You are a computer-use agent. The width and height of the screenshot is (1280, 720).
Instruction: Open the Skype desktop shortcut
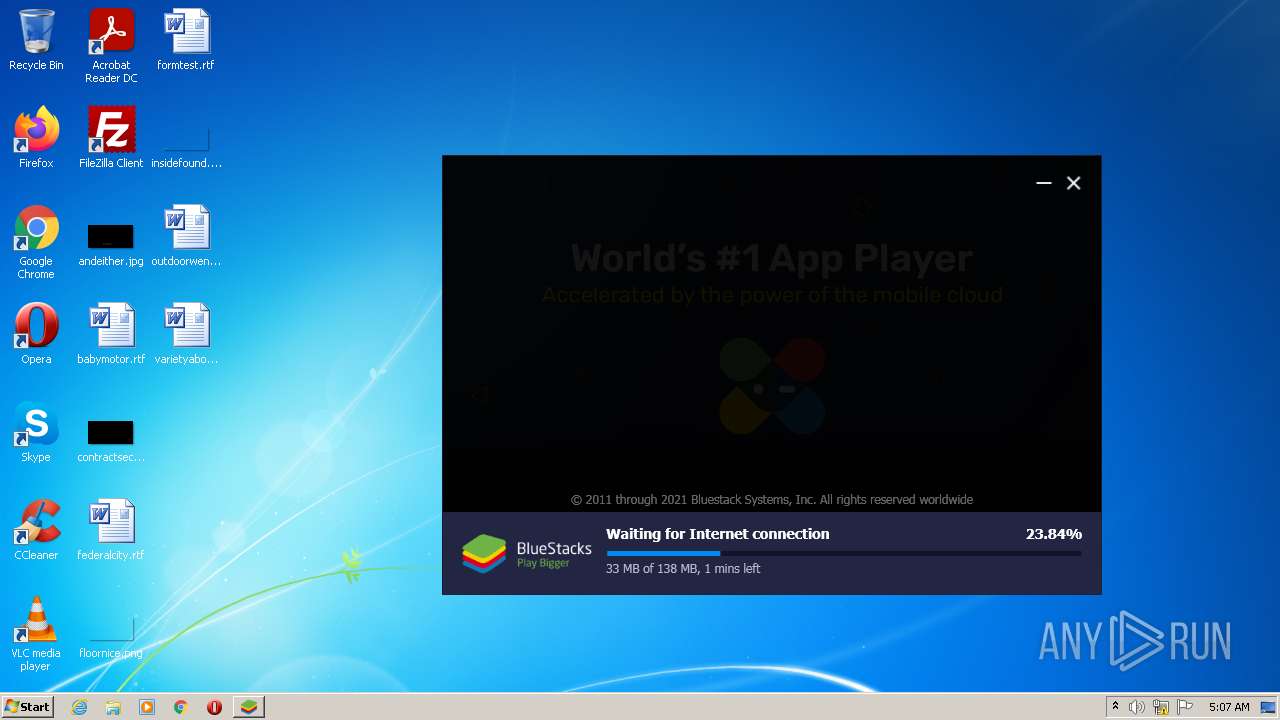[36, 432]
